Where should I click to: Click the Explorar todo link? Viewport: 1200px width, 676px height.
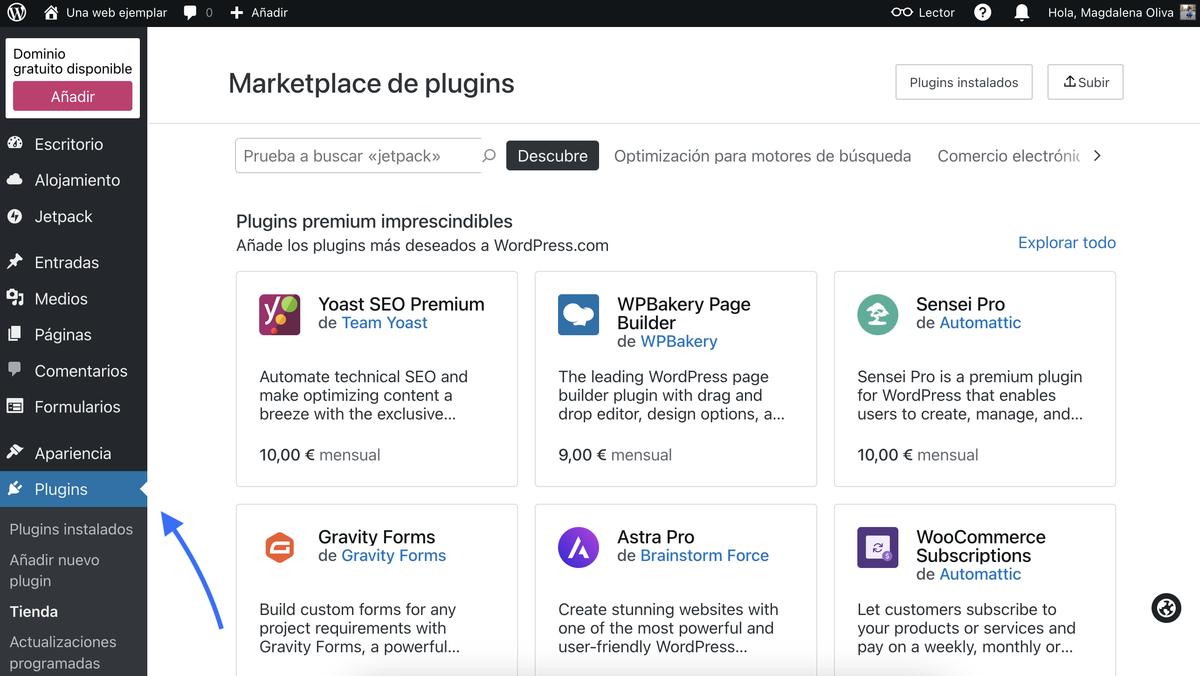tap(1066, 242)
